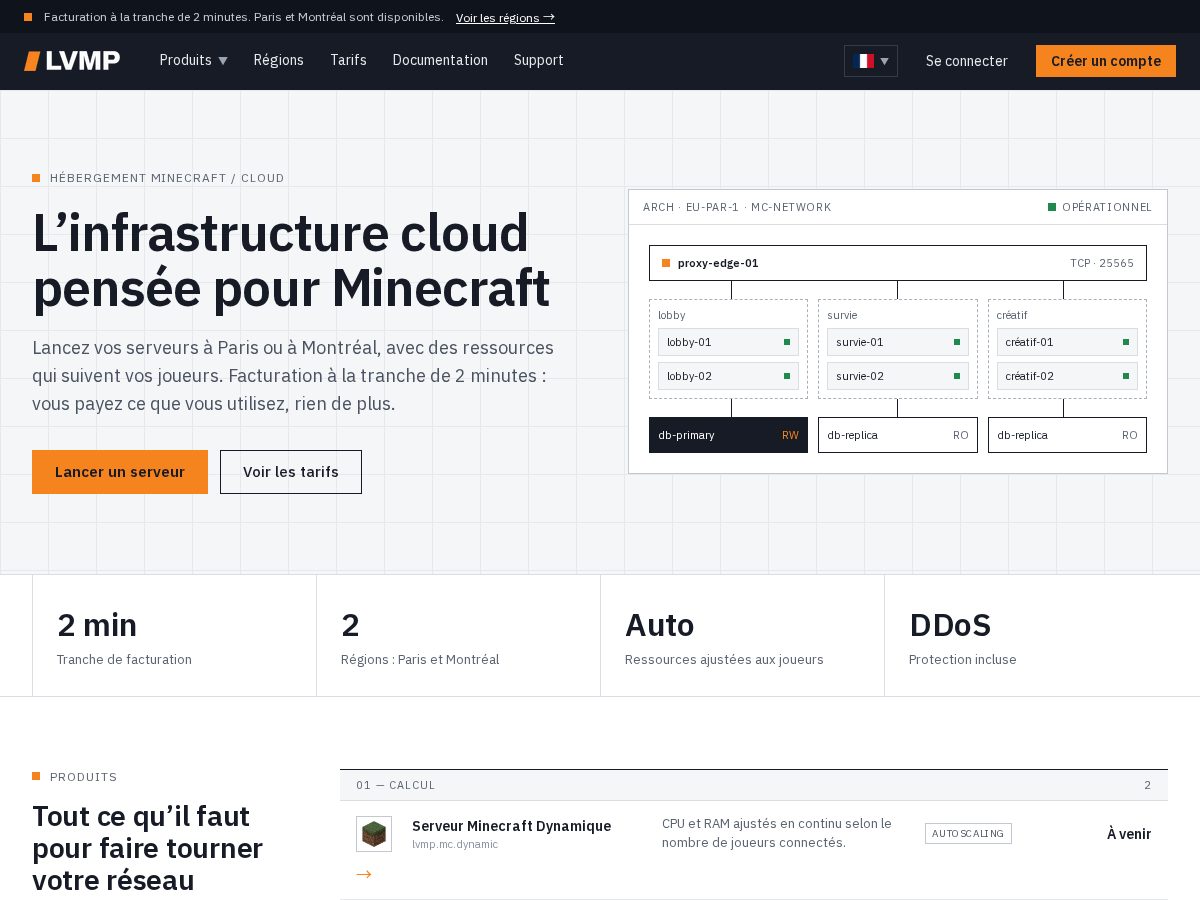The width and height of the screenshot is (1200, 900).
Task: Click the 01 — CALCUL section header
Action: [754, 785]
